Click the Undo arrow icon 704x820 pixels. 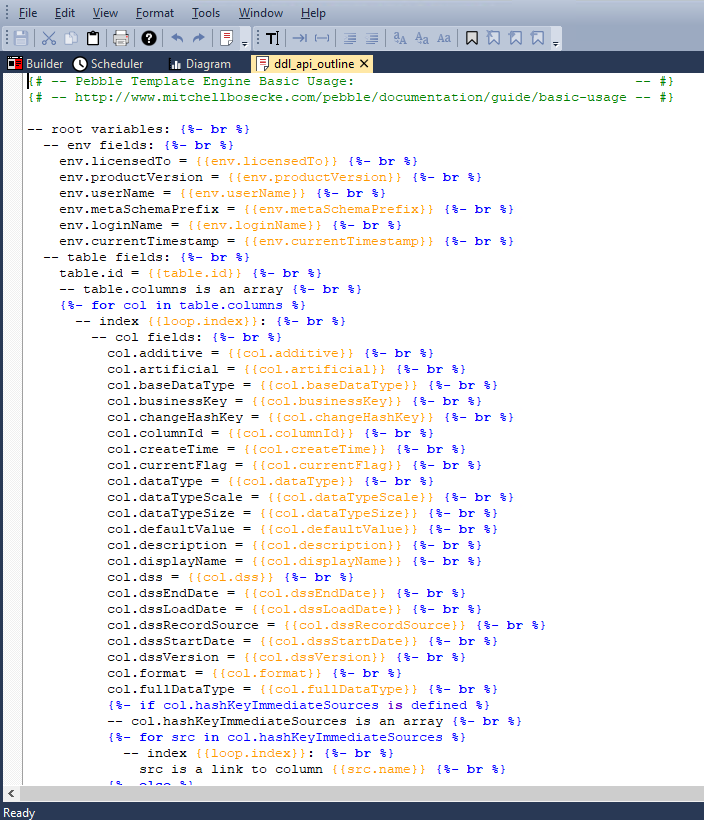177,38
